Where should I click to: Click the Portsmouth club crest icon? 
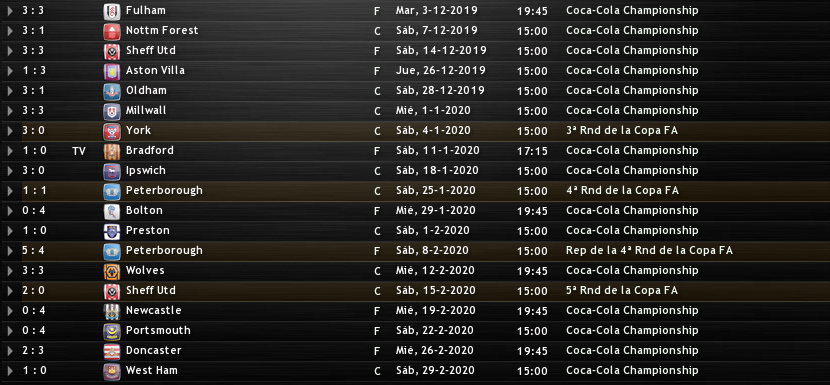pyautogui.click(x=112, y=331)
